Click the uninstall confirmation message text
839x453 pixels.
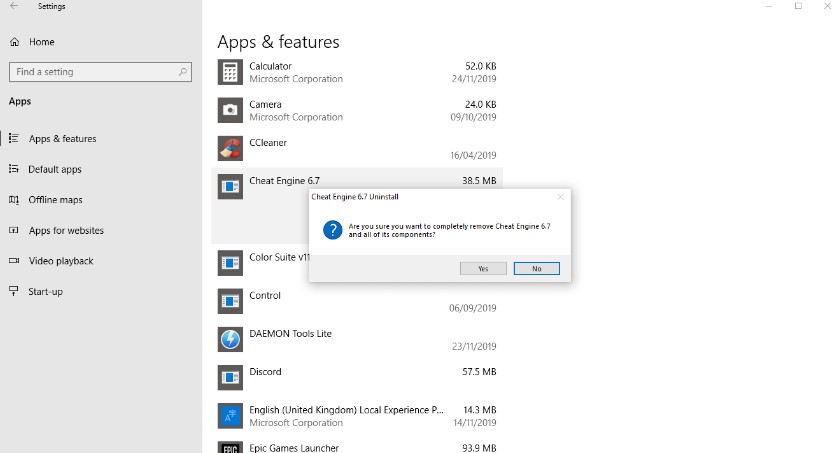click(x=449, y=231)
